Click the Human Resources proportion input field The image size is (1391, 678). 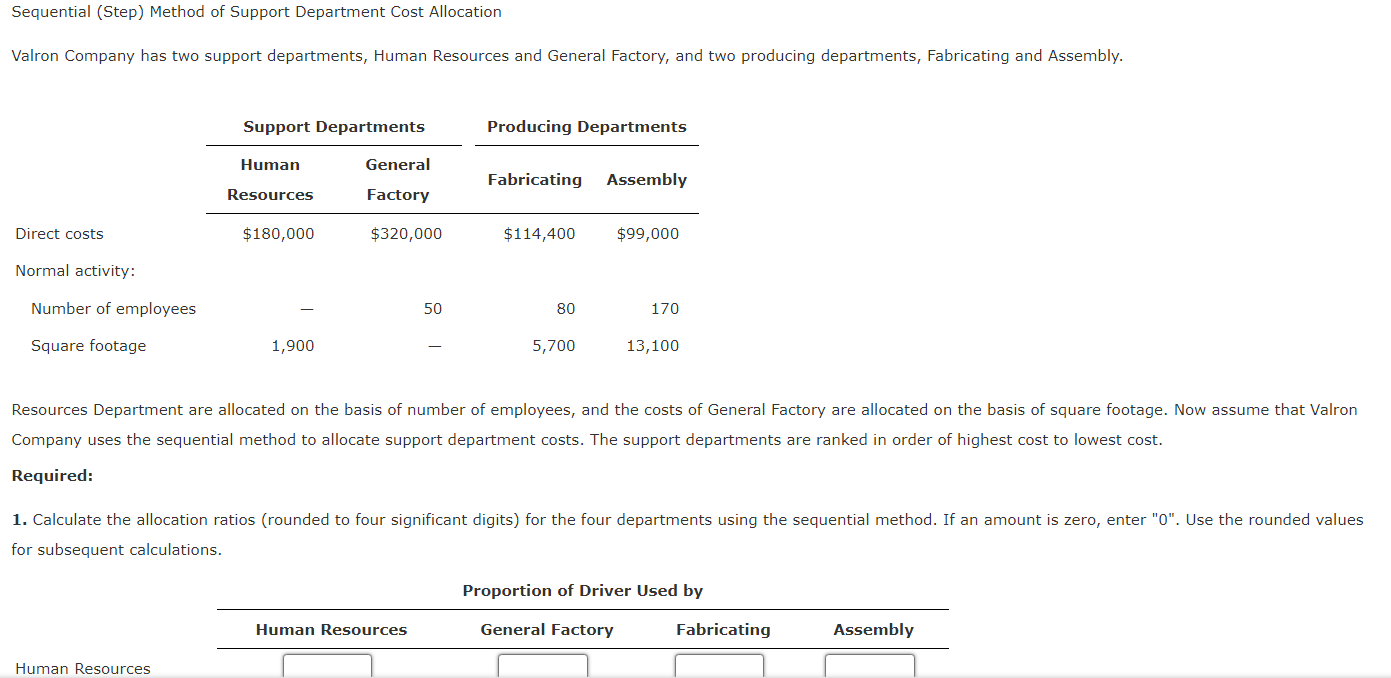327,666
